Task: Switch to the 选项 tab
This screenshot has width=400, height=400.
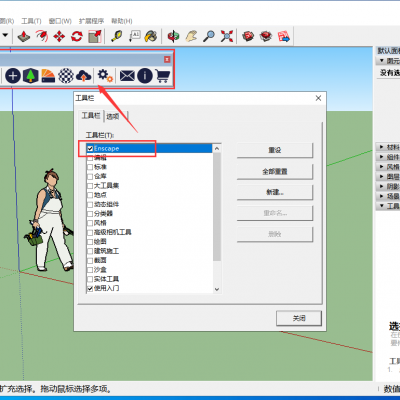Action: point(113,116)
